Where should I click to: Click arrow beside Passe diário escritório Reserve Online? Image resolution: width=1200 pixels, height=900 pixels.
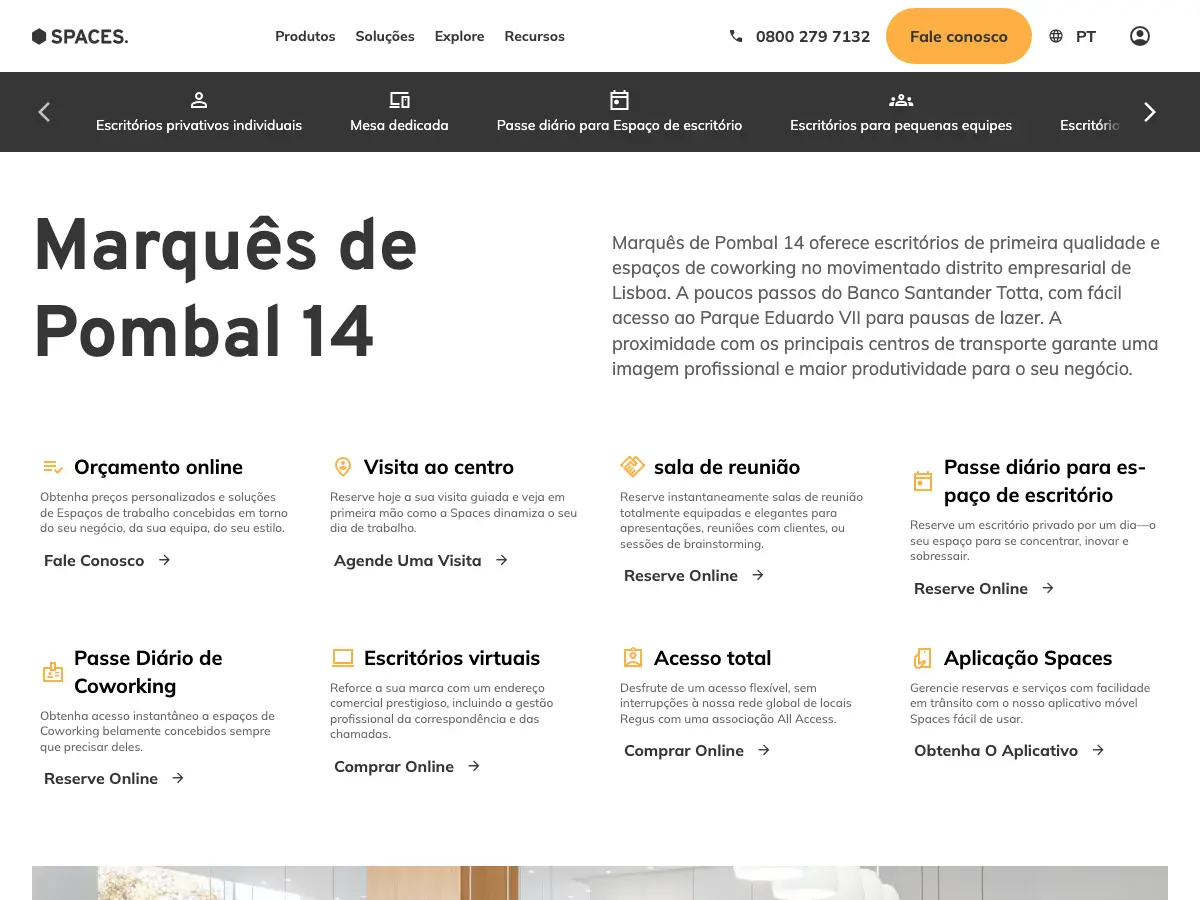(x=1048, y=588)
